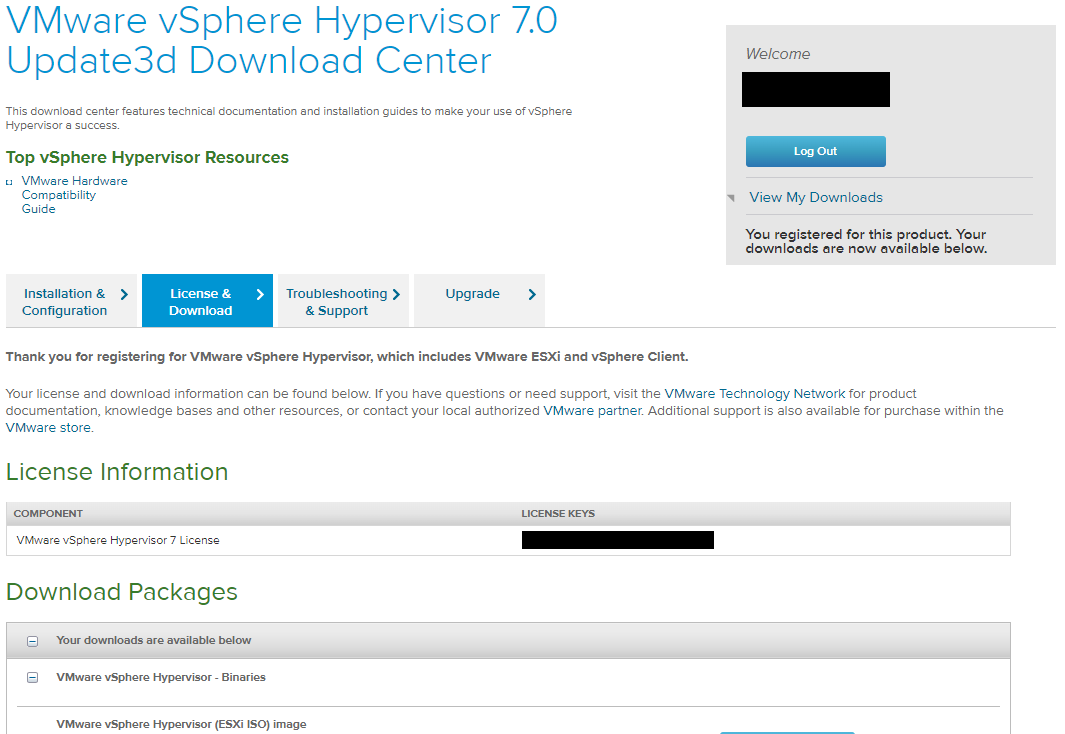Click the Download Packages heading
This screenshot has height=734, width=1065.
click(122, 592)
